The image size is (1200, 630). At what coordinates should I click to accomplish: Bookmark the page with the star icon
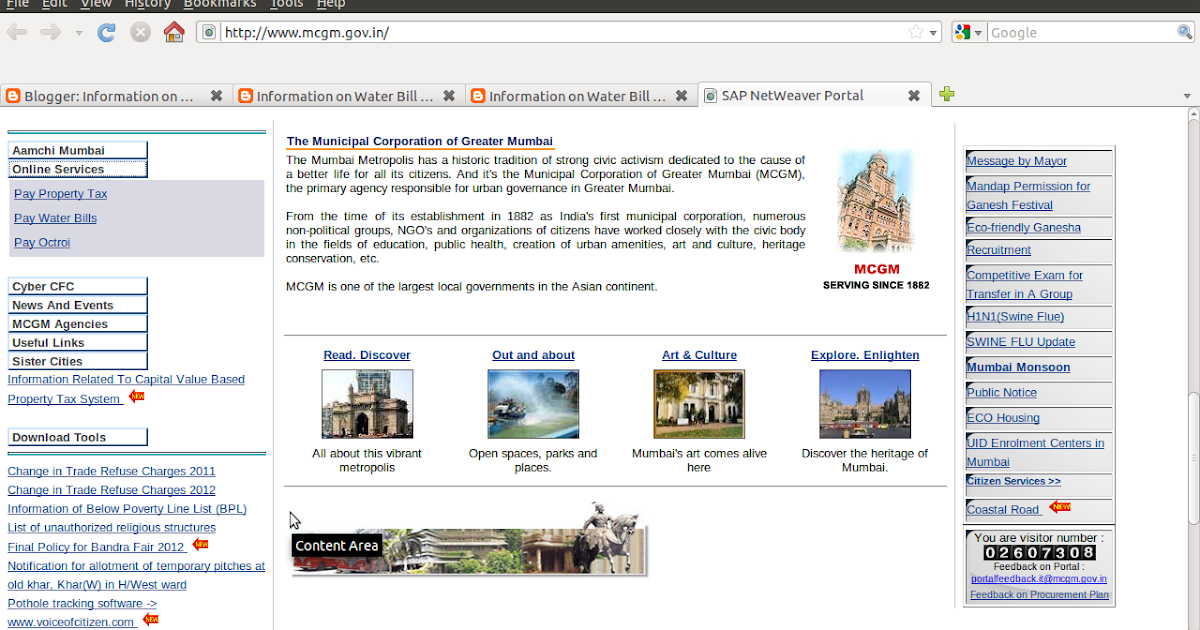click(915, 32)
